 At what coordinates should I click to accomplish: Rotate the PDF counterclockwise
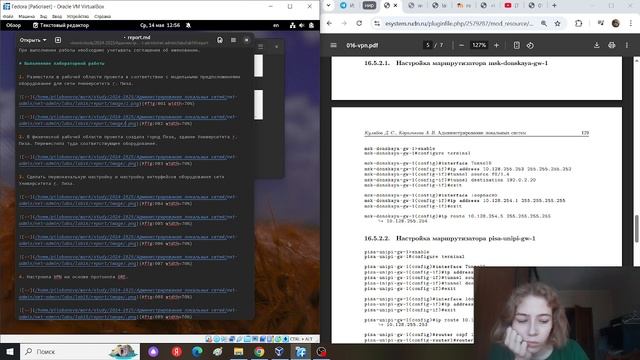[530, 45]
